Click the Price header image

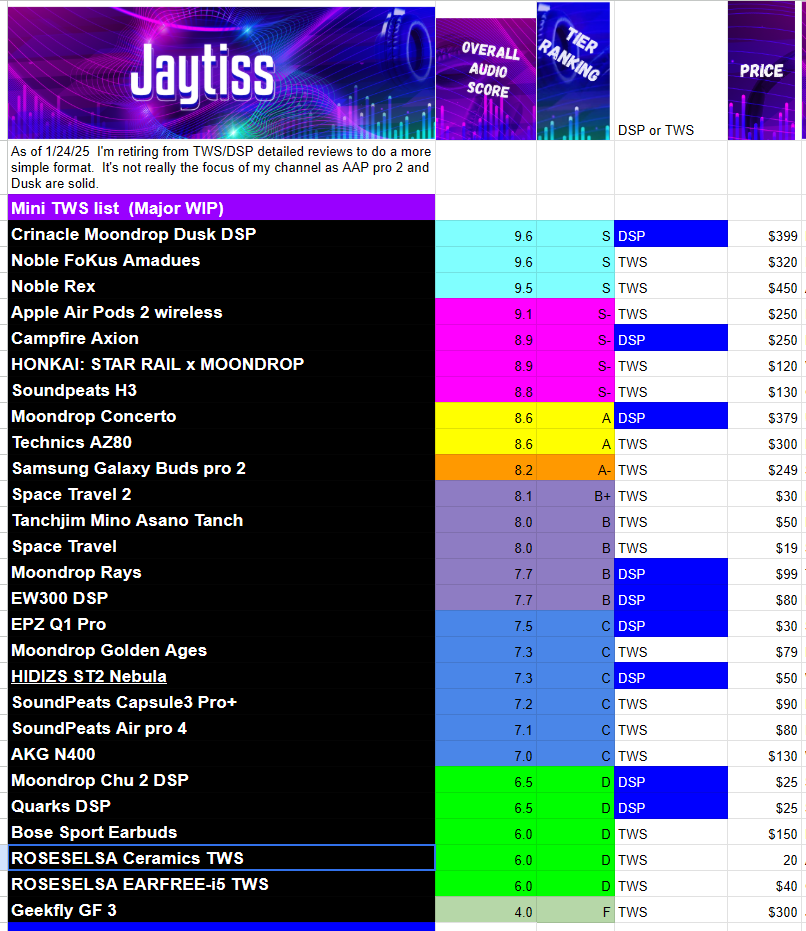click(761, 71)
